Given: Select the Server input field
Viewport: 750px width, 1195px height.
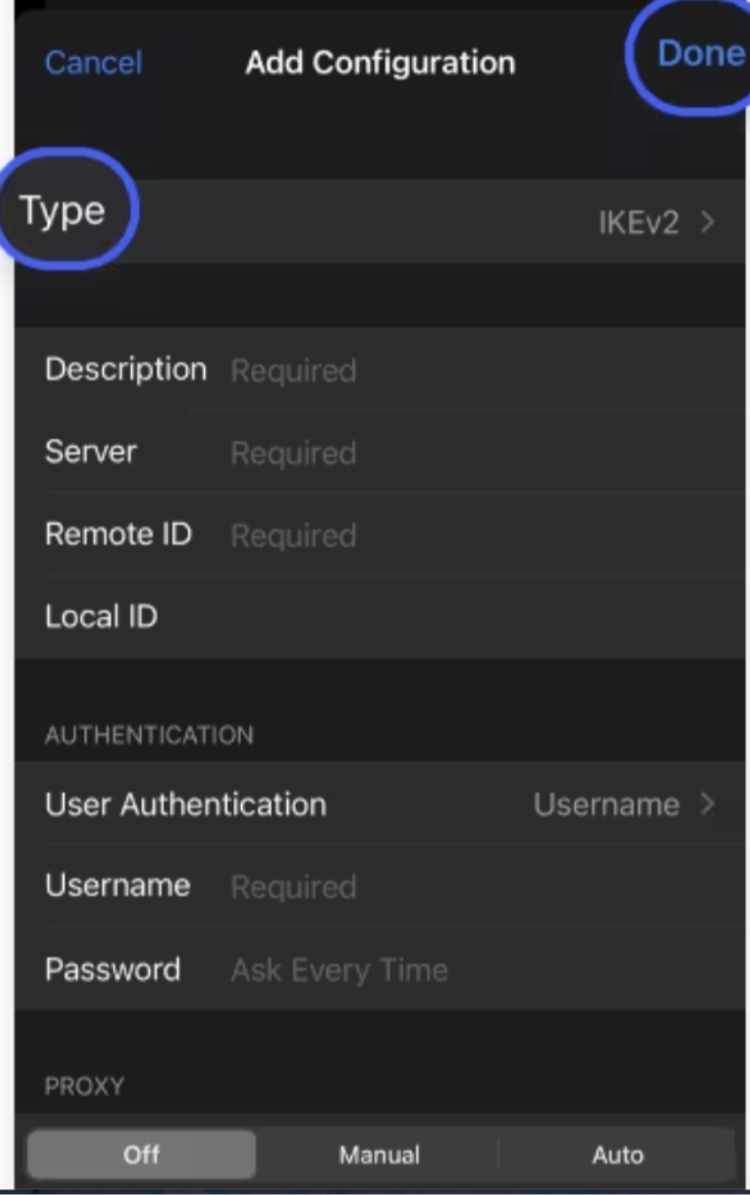Looking at the screenshot, I should (x=380, y=453).
